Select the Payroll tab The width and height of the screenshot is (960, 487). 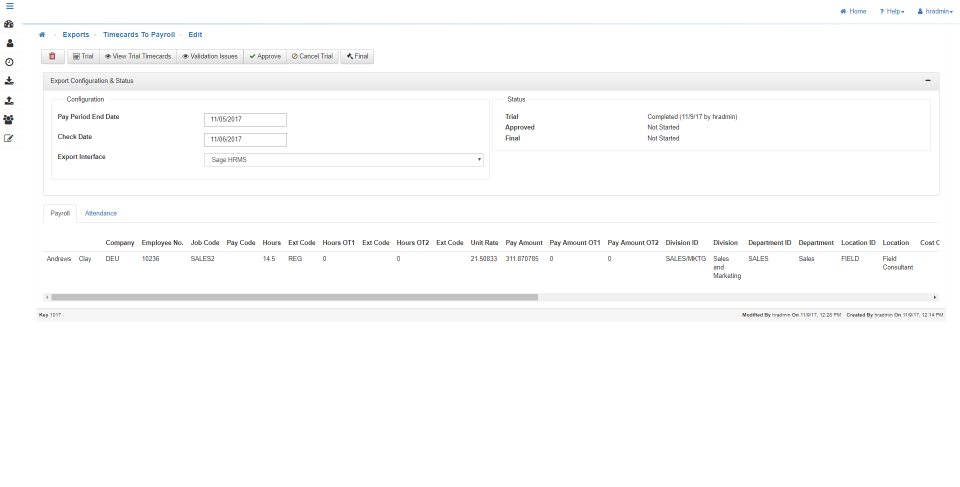coord(60,214)
